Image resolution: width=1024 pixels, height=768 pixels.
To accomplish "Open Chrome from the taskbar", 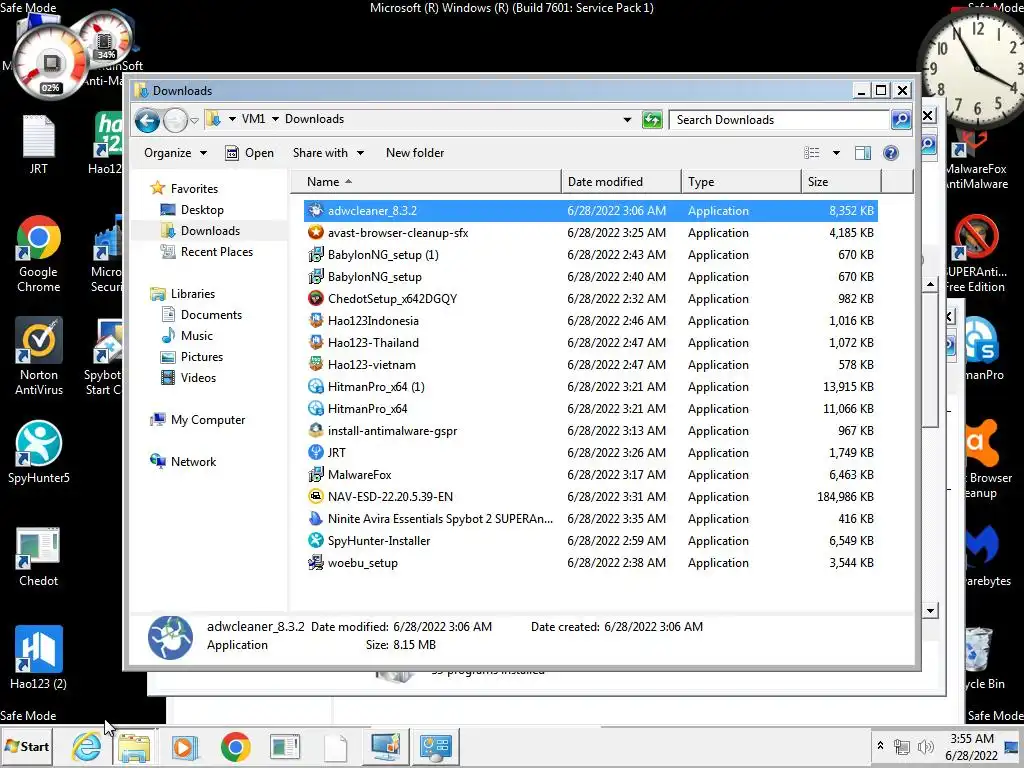I will point(236,746).
